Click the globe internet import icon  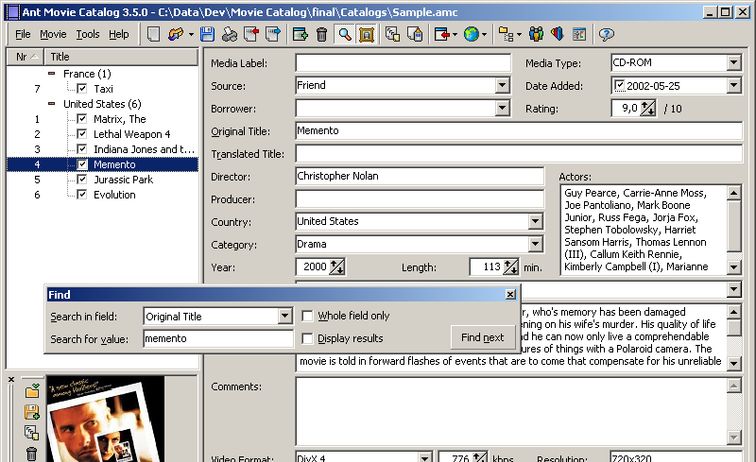point(472,35)
